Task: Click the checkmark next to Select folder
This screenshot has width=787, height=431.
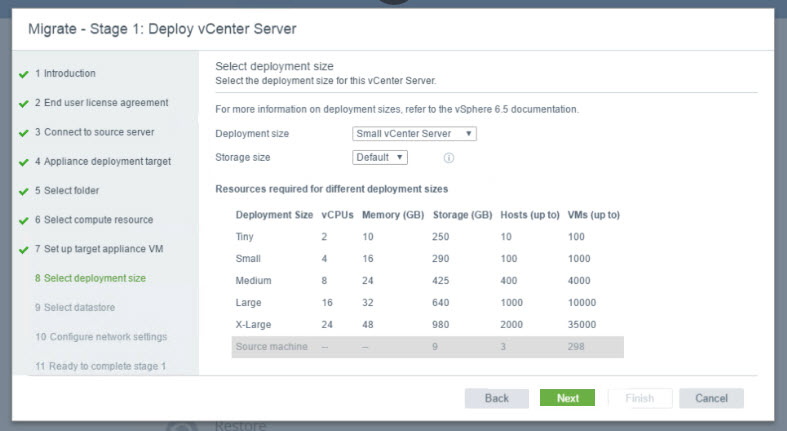Action: [23, 191]
